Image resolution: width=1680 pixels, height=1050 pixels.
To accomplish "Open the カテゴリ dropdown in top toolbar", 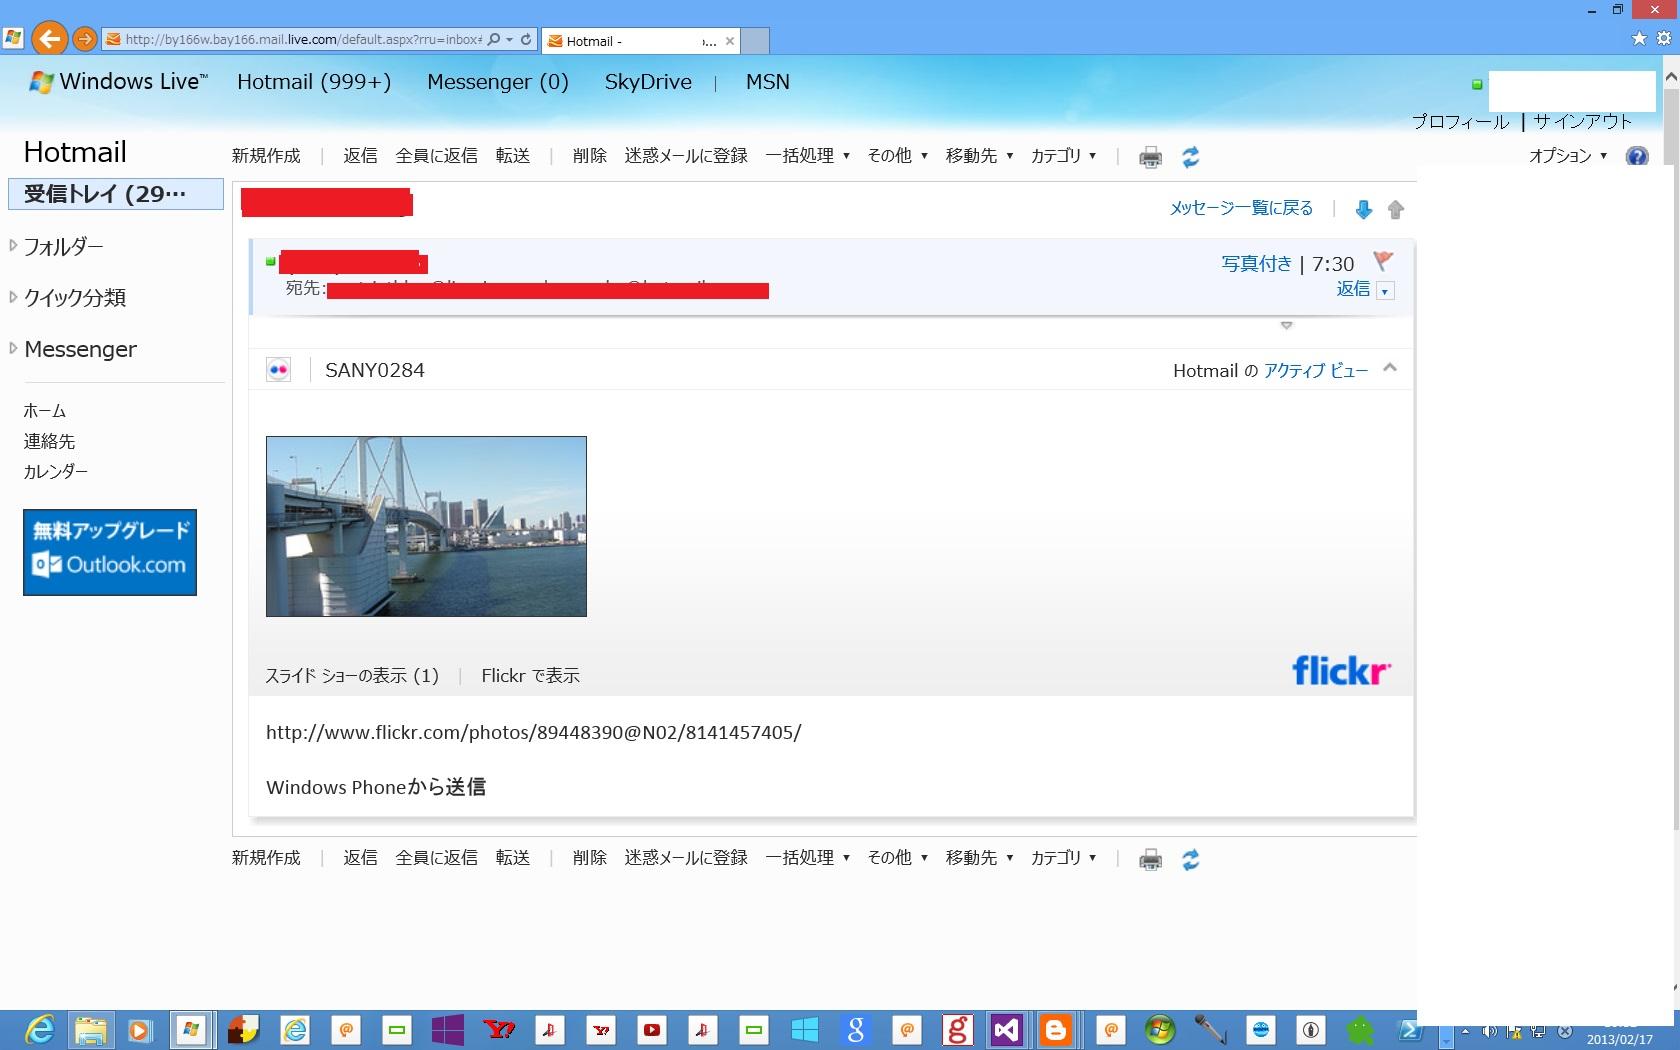I will (1064, 156).
